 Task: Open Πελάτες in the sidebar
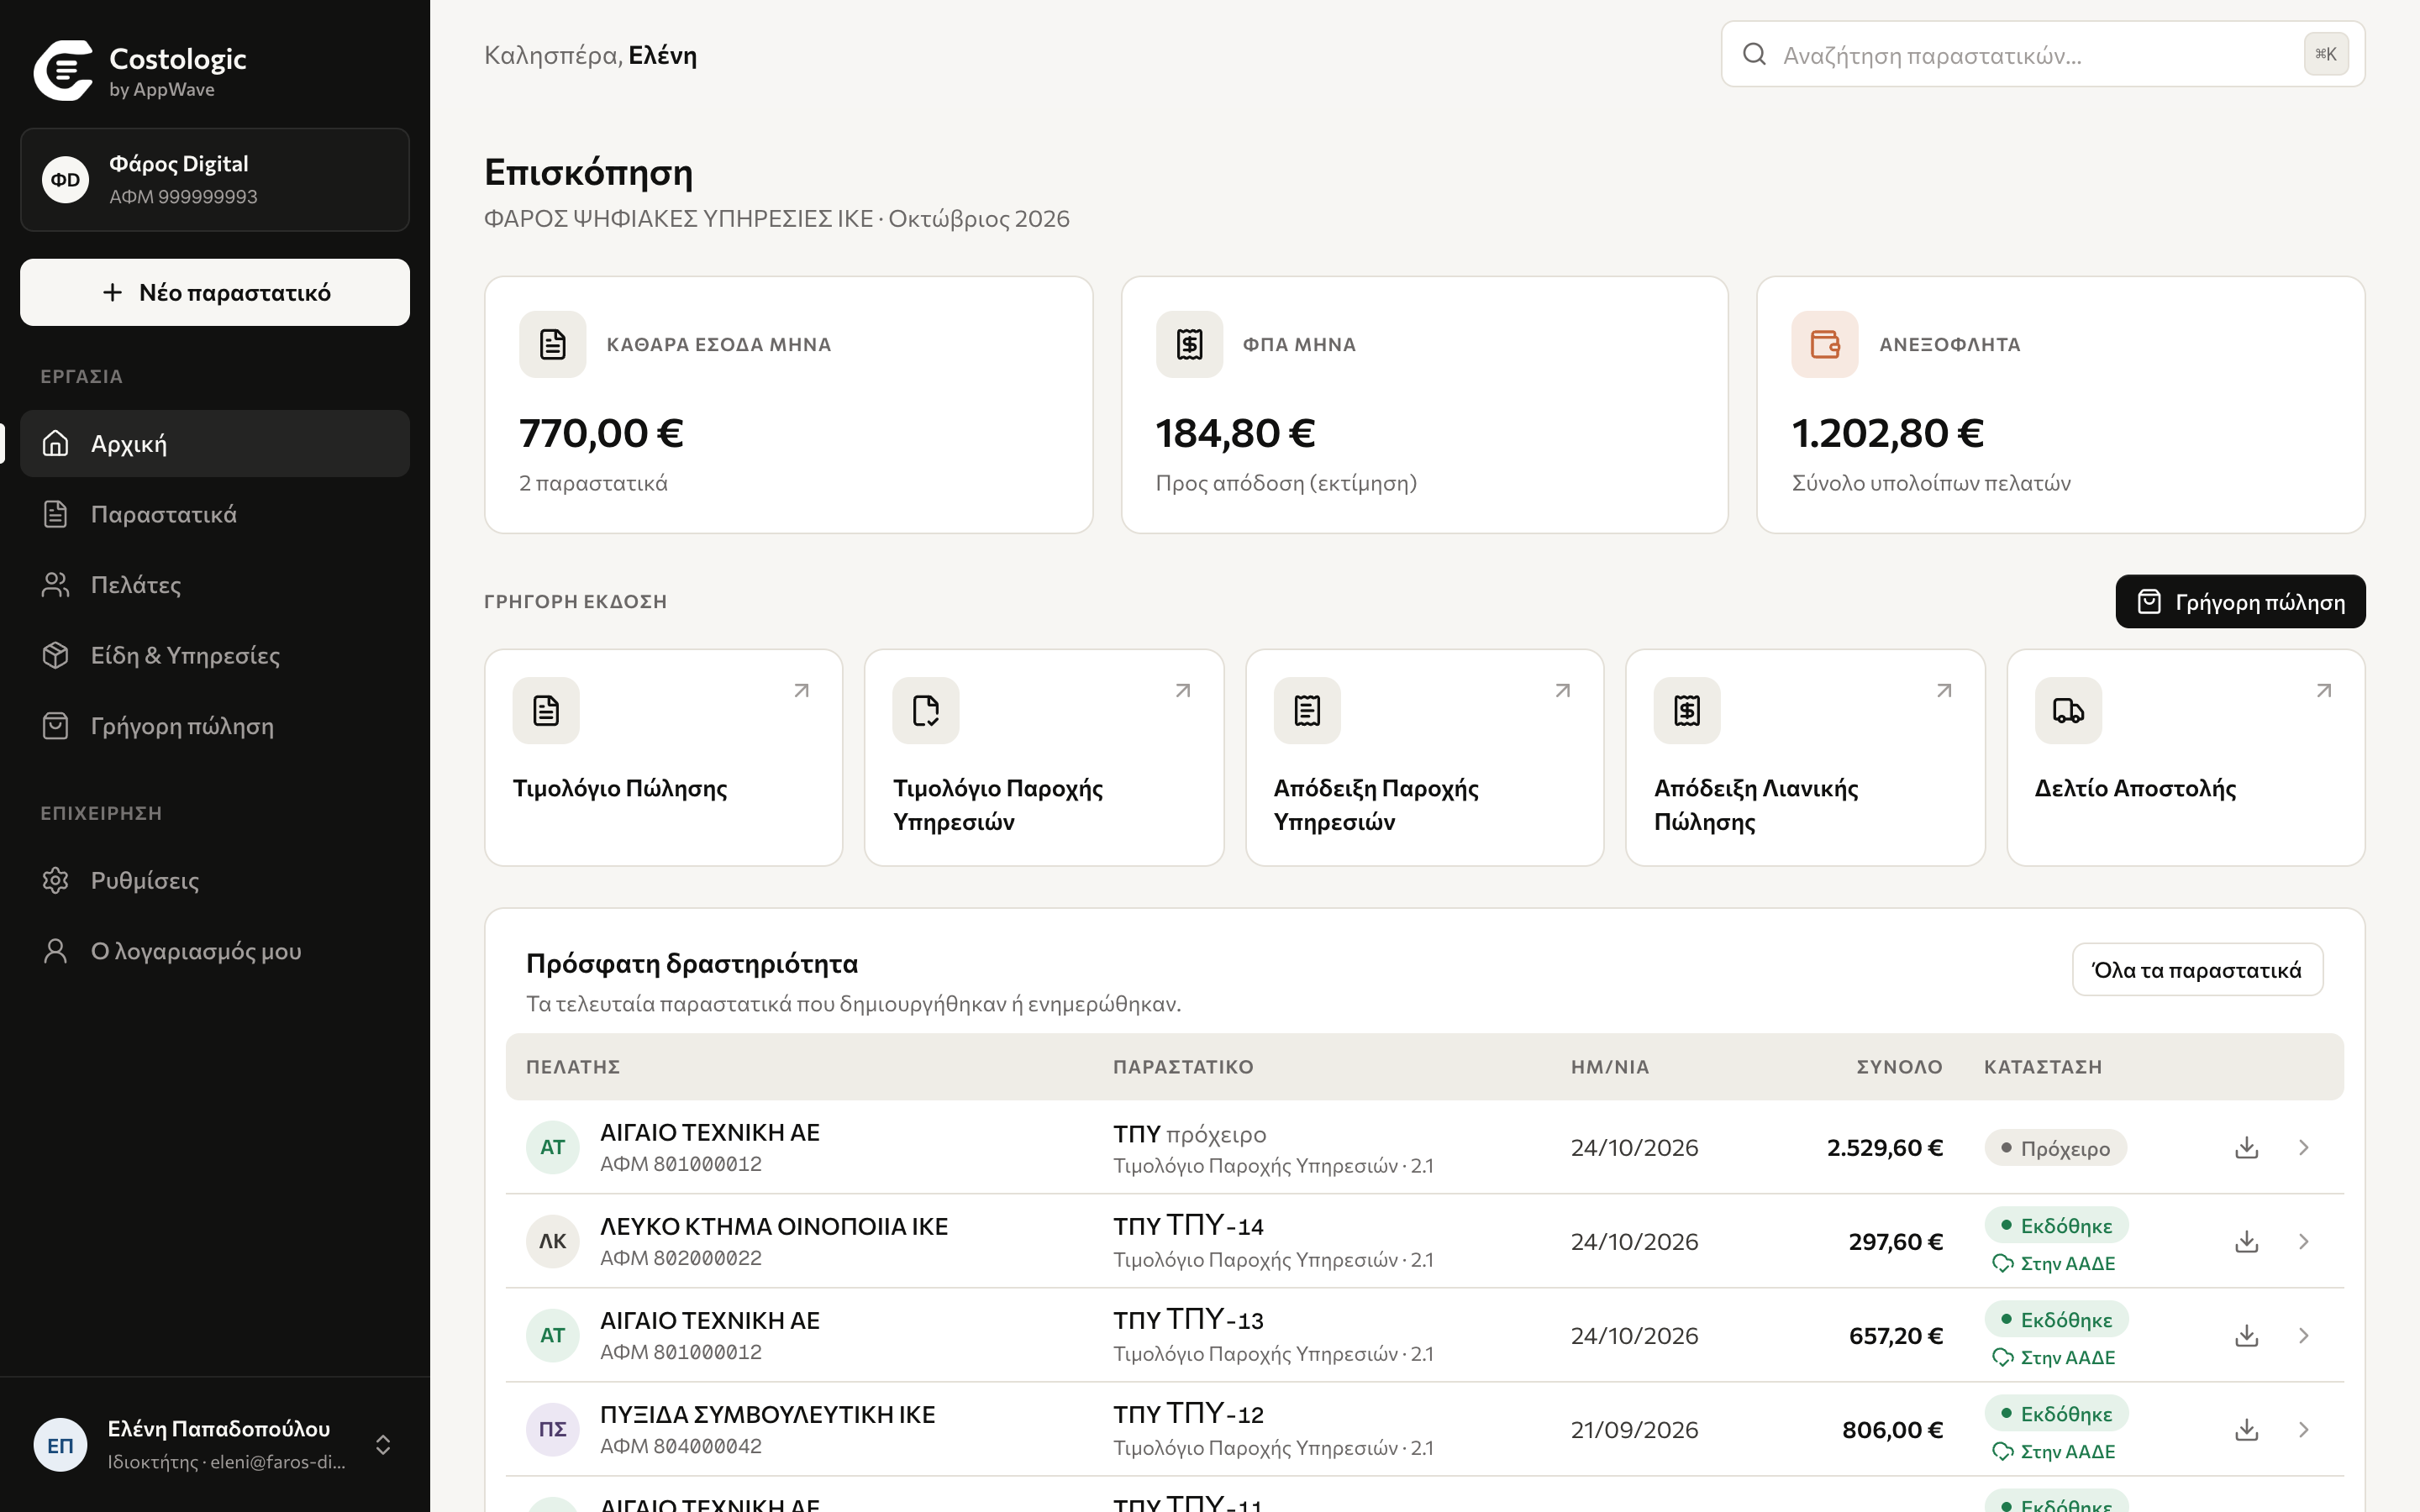click(215, 585)
